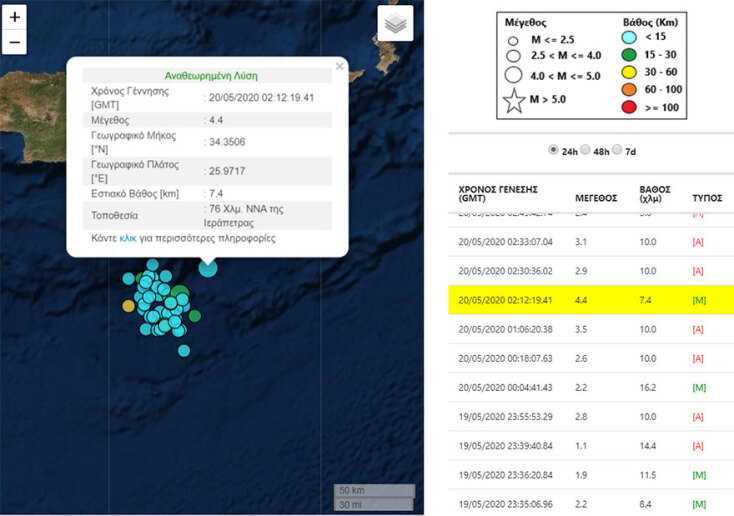734x516 pixels.
Task: Select the 48h time range radio
Action: [586, 150]
